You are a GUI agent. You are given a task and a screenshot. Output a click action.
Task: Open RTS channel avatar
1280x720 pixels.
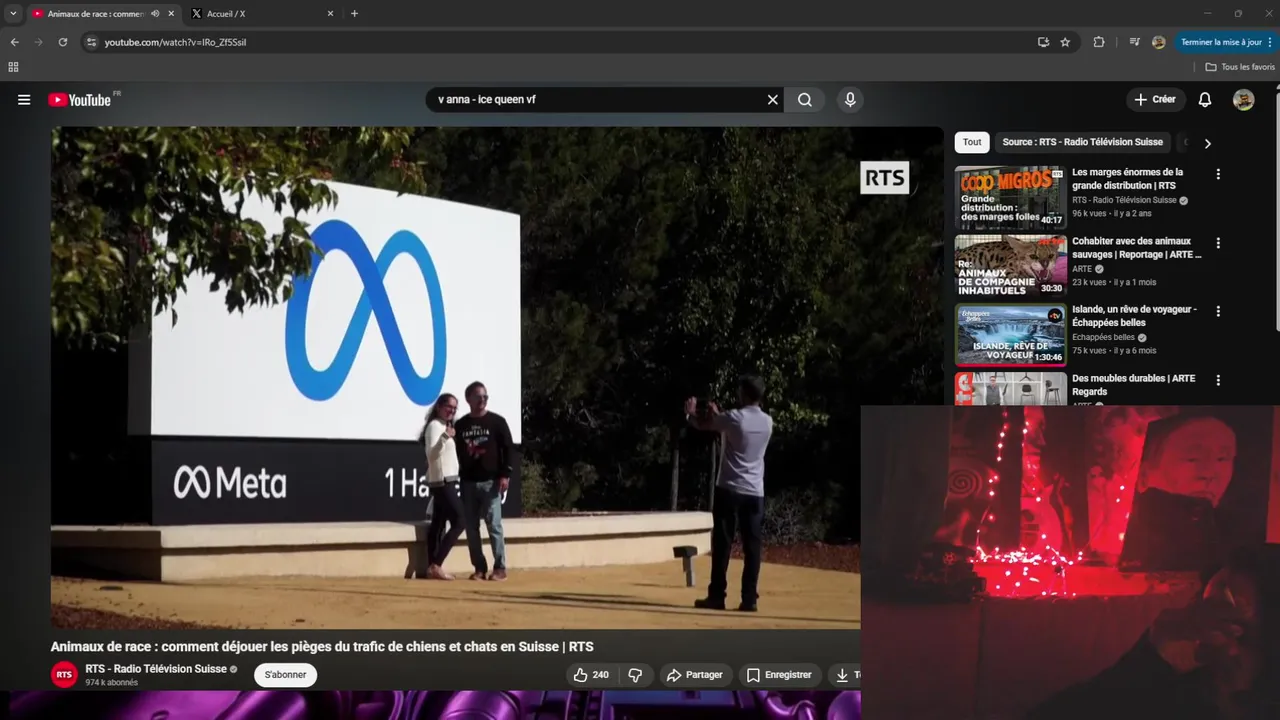pyautogui.click(x=64, y=675)
